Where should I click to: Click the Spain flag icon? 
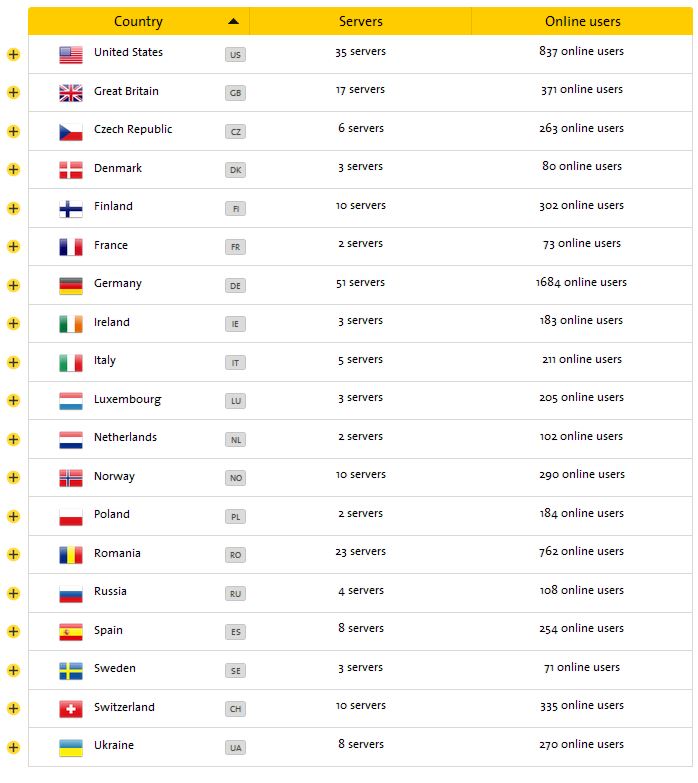(x=70, y=632)
